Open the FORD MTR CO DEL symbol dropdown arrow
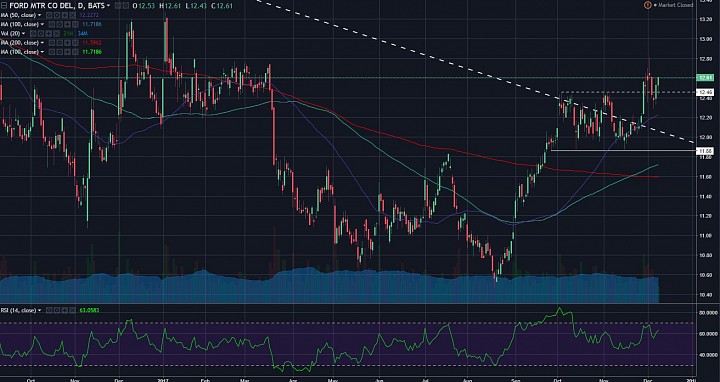 tap(108, 6)
